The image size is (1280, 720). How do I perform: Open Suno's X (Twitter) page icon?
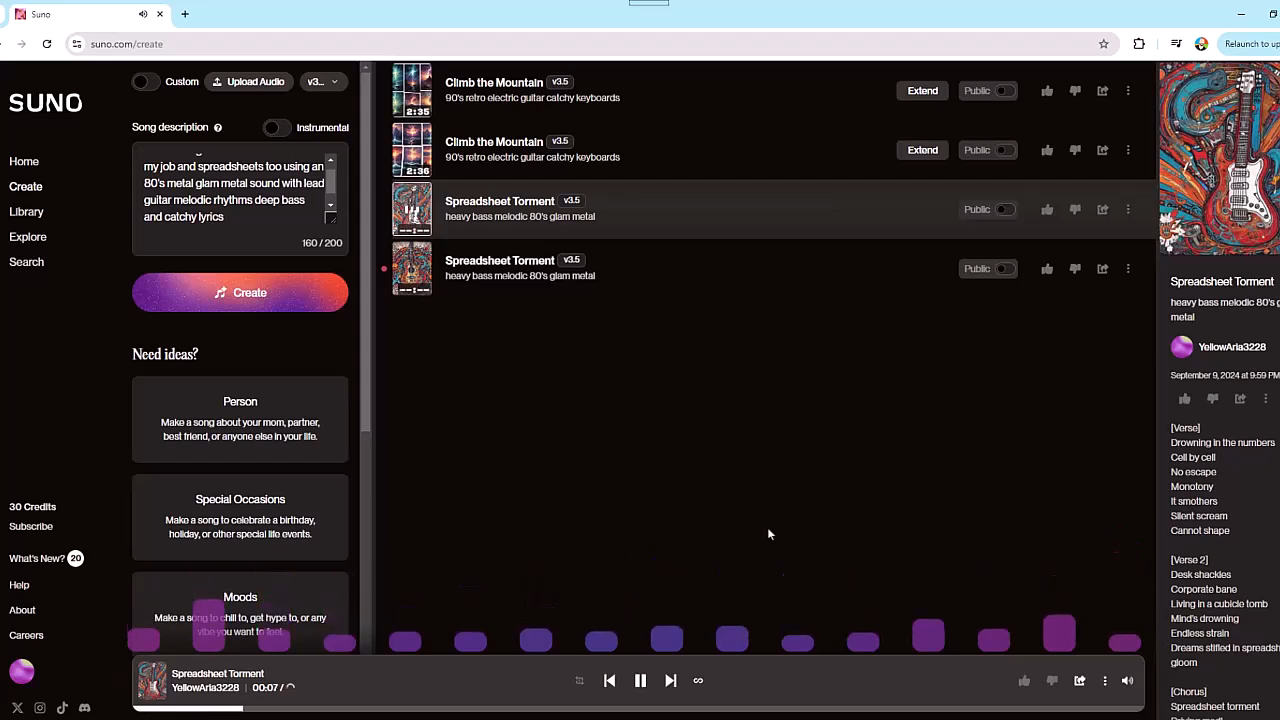point(17,708)
